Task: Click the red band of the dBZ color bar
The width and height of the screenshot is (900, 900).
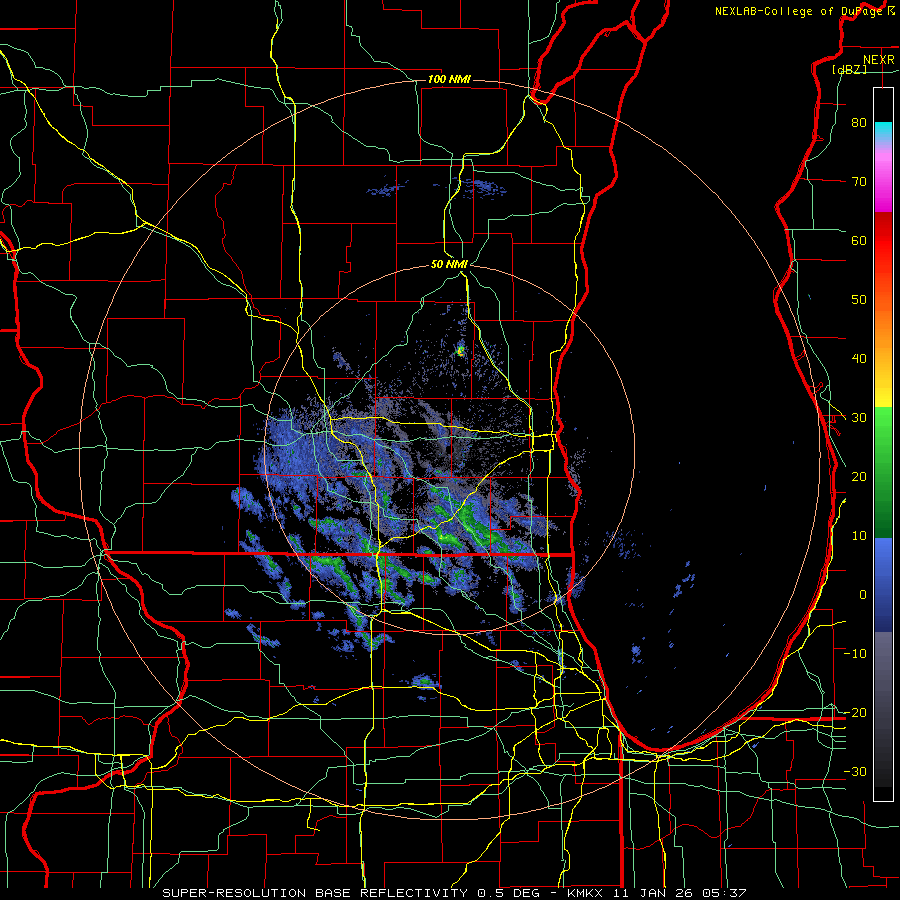Action: [x=883, y=241]
